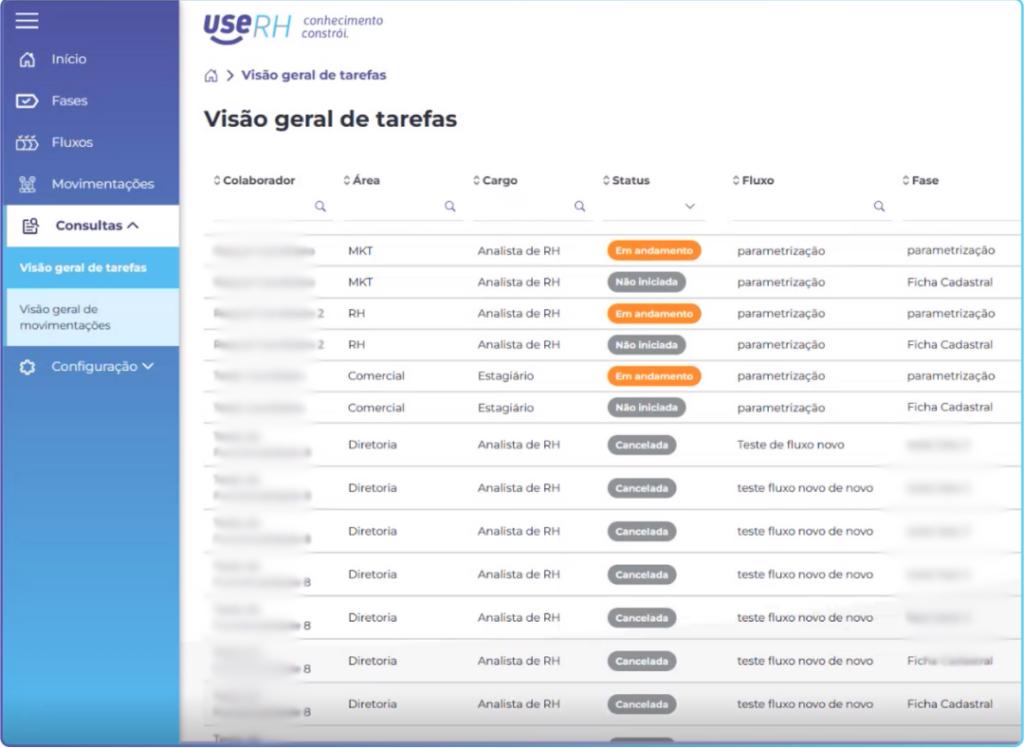1024x748 pixels.
Task: Click the Cargo filter input field
Action: tap(533, 207)
